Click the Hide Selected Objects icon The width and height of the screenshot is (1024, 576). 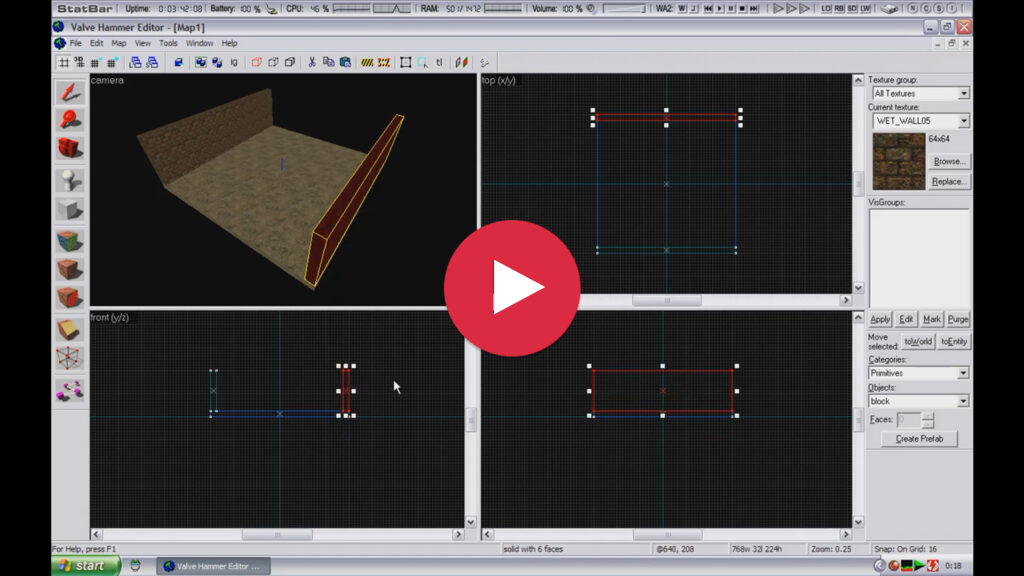tap(257, 62)
